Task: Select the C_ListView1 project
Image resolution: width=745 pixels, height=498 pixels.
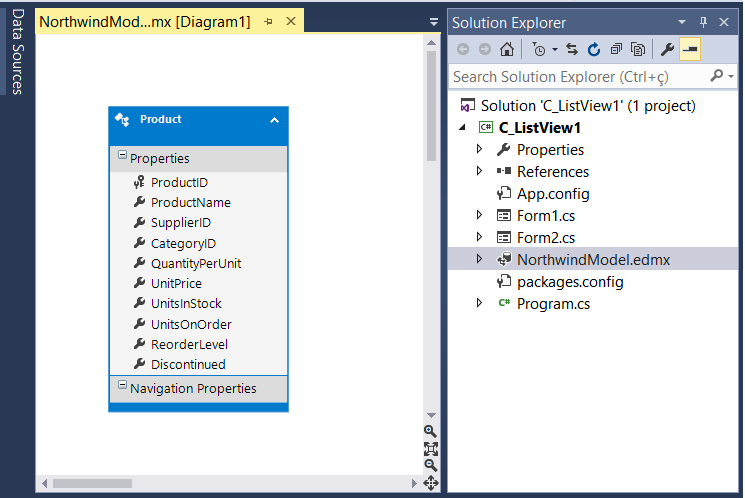Action: click(x=539, y=127)
